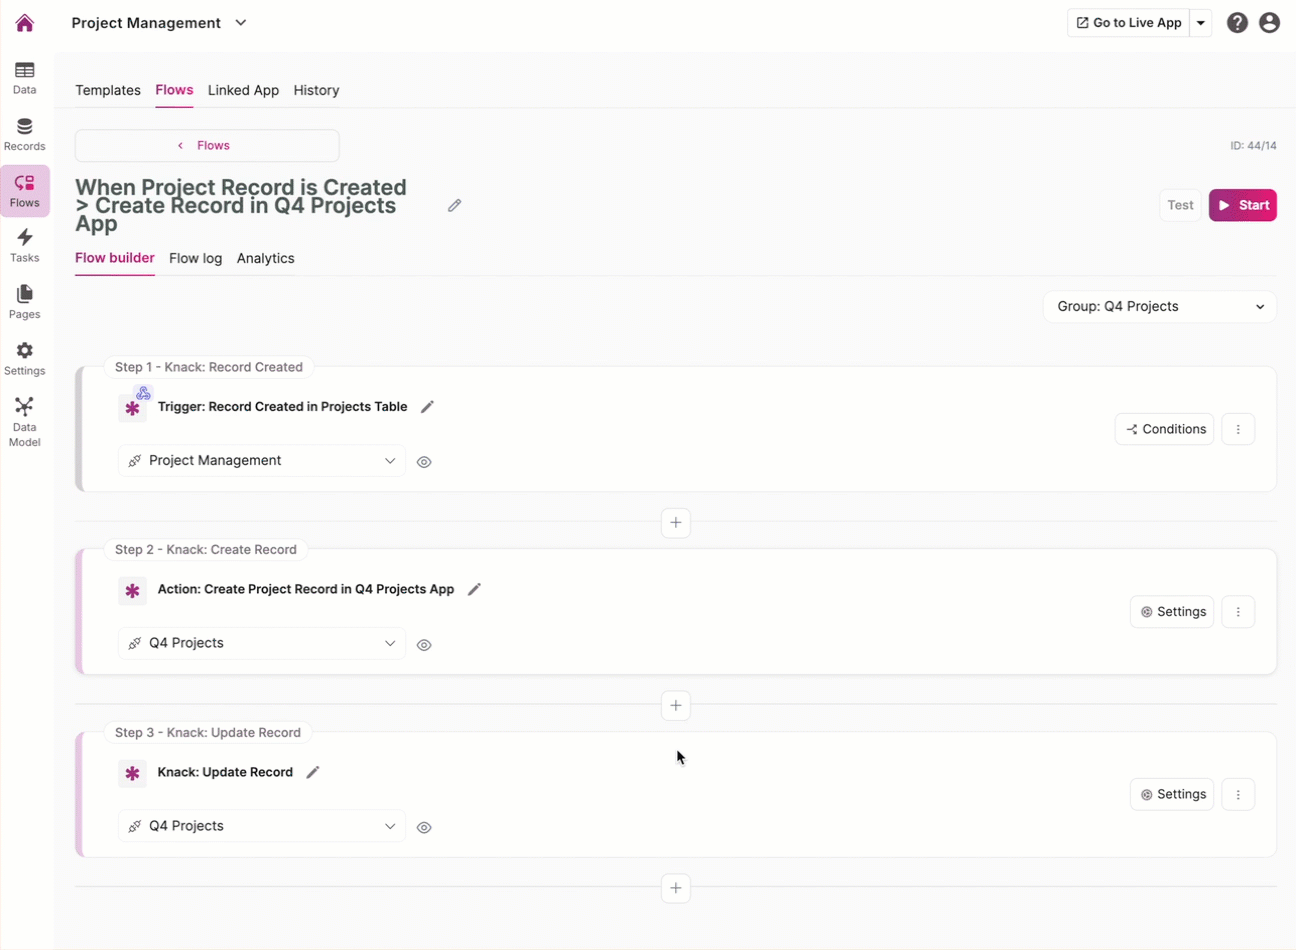Toggle eye icon in Step 3 Update Record
The height and width of the screenshot is (950, 1296).
coord(424,828)
